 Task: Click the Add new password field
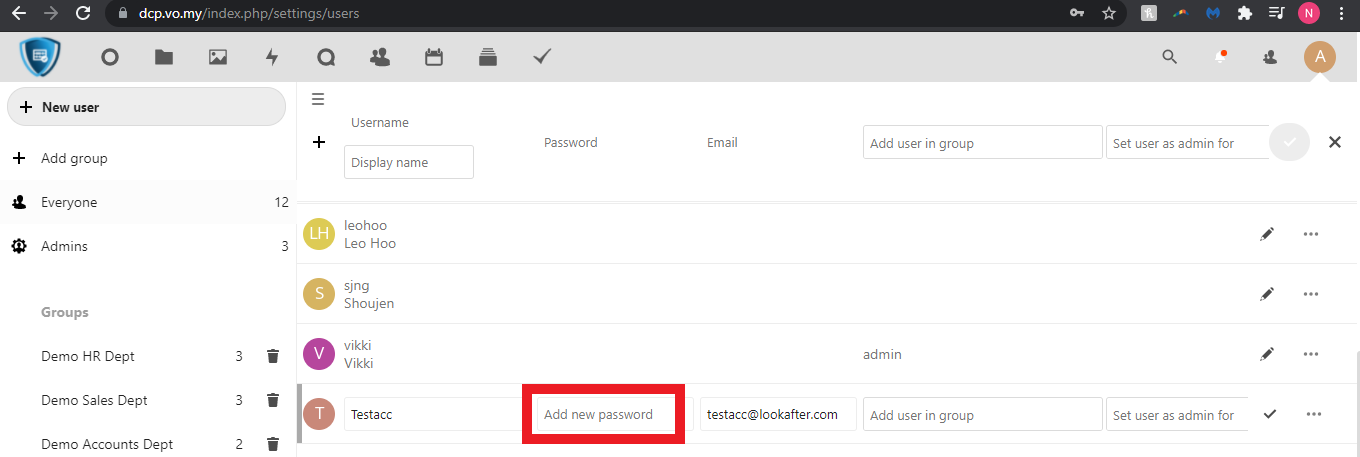(604, 414)
